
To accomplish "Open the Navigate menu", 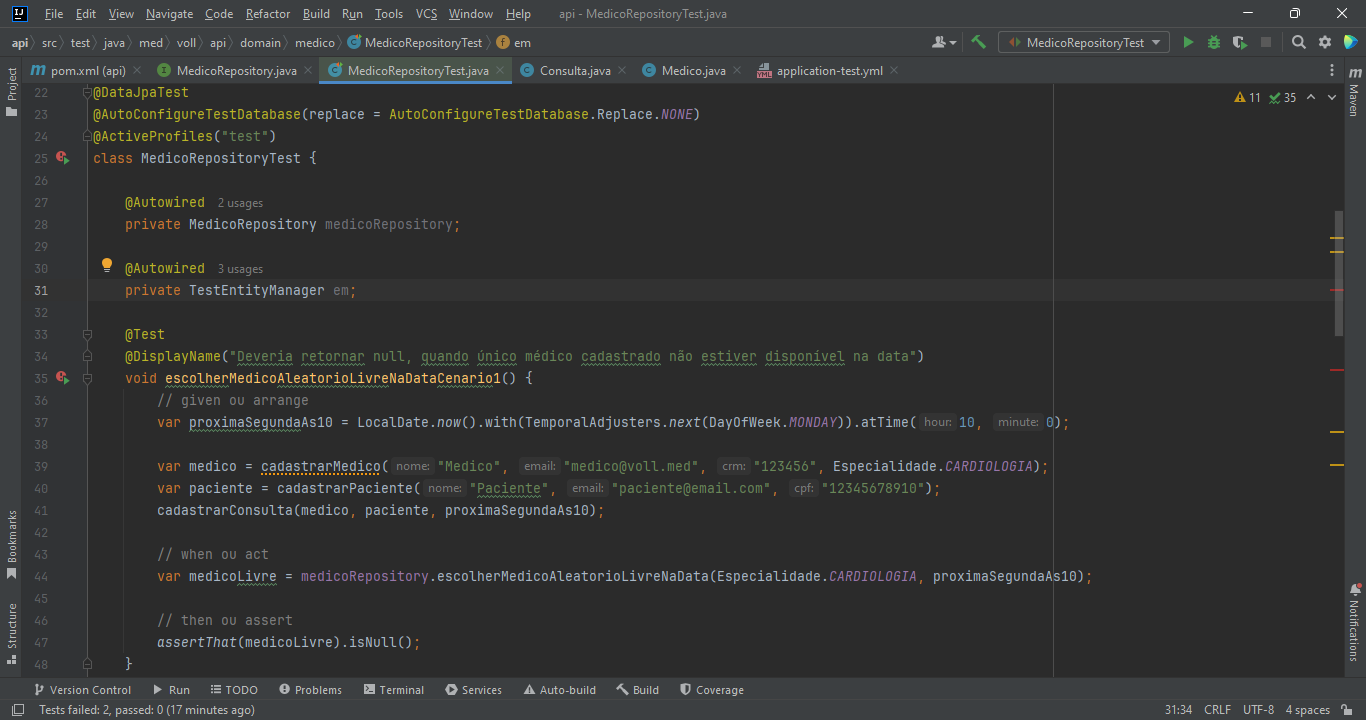I will 169,14.
